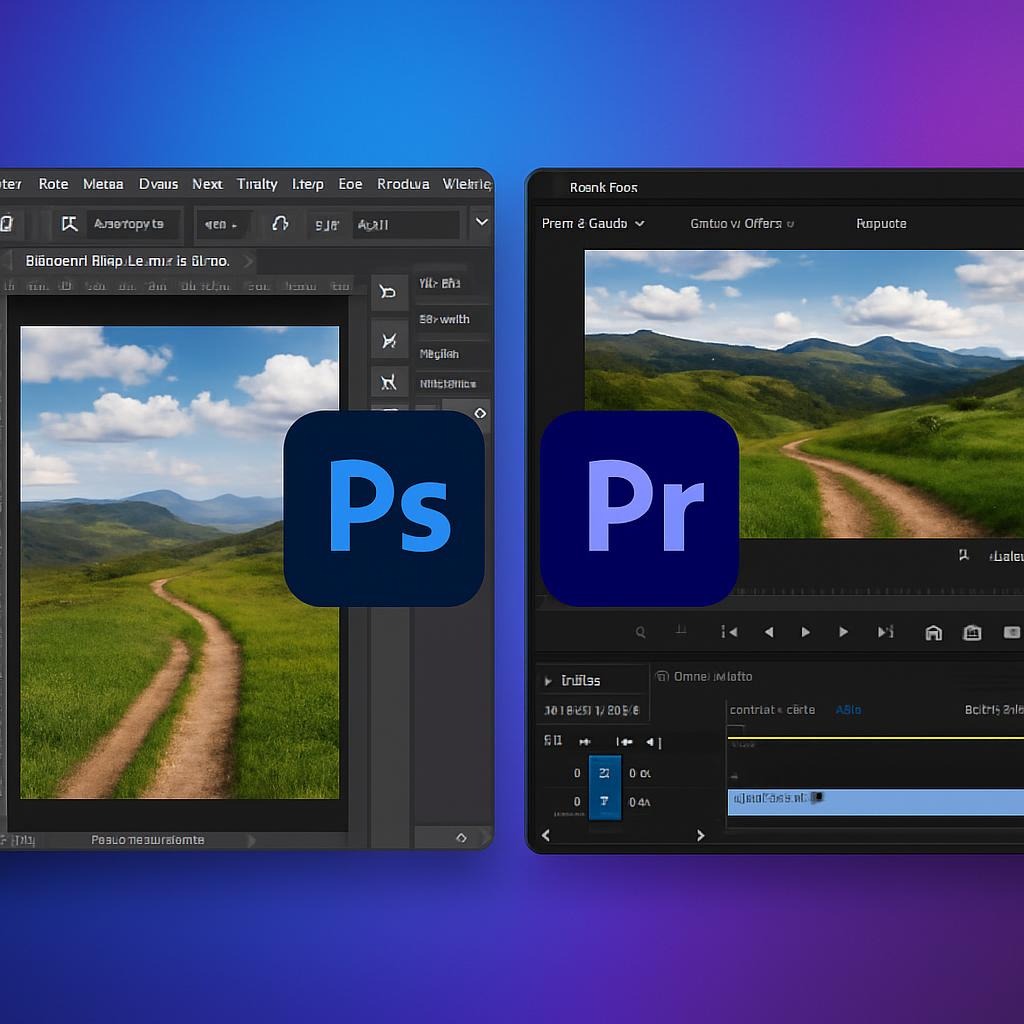Viewport: 1024px width, 1024px height.
Task: Open the 'Prem & Gaudo' dropdown
Action: (593, 223)
